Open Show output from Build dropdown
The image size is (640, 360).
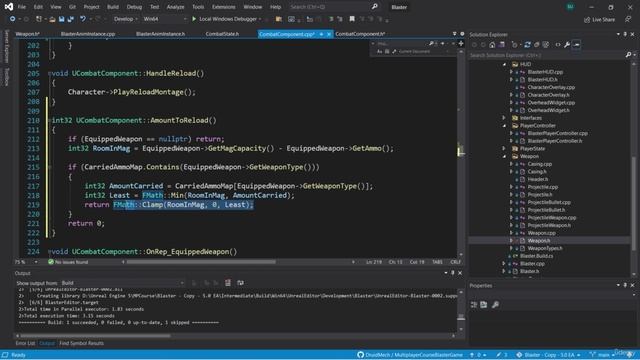tap(122, 283)
